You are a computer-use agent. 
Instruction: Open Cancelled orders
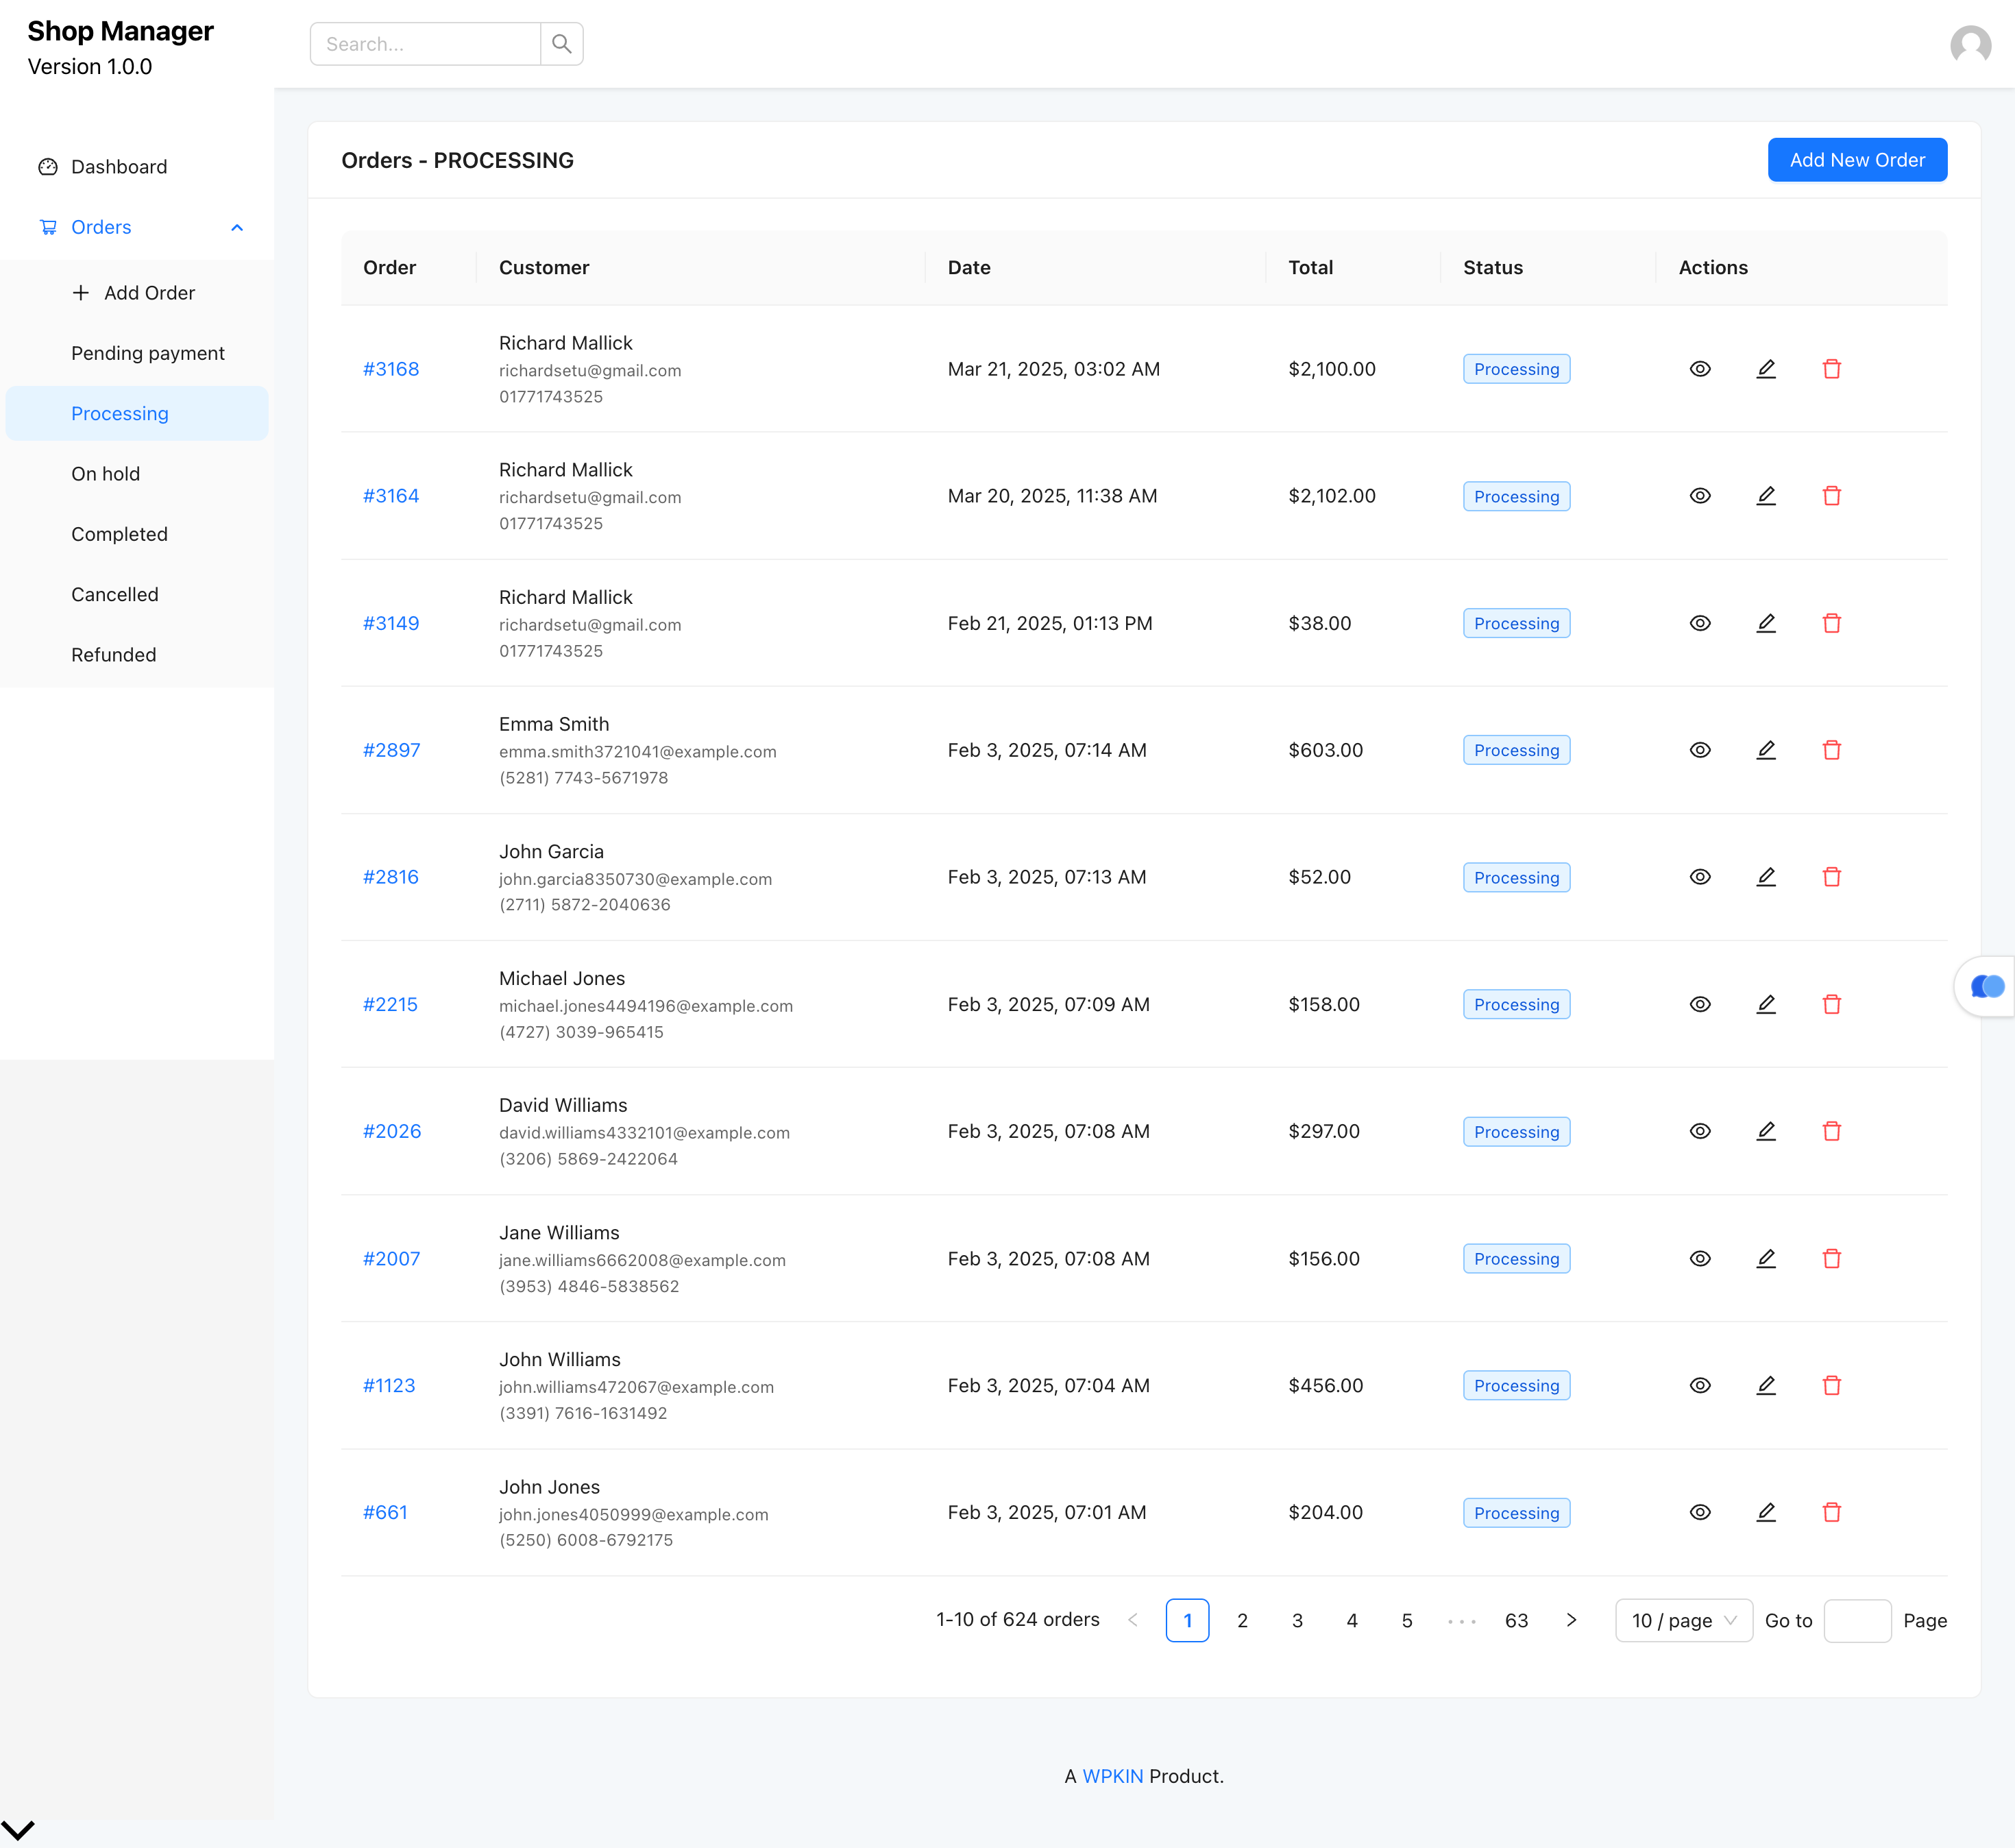137,594
